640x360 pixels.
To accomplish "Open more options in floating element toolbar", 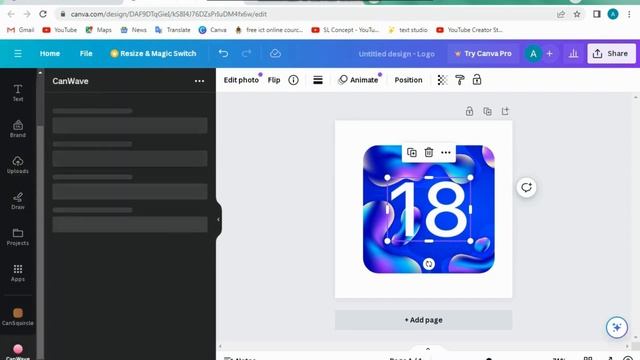I will pos(446,152).
